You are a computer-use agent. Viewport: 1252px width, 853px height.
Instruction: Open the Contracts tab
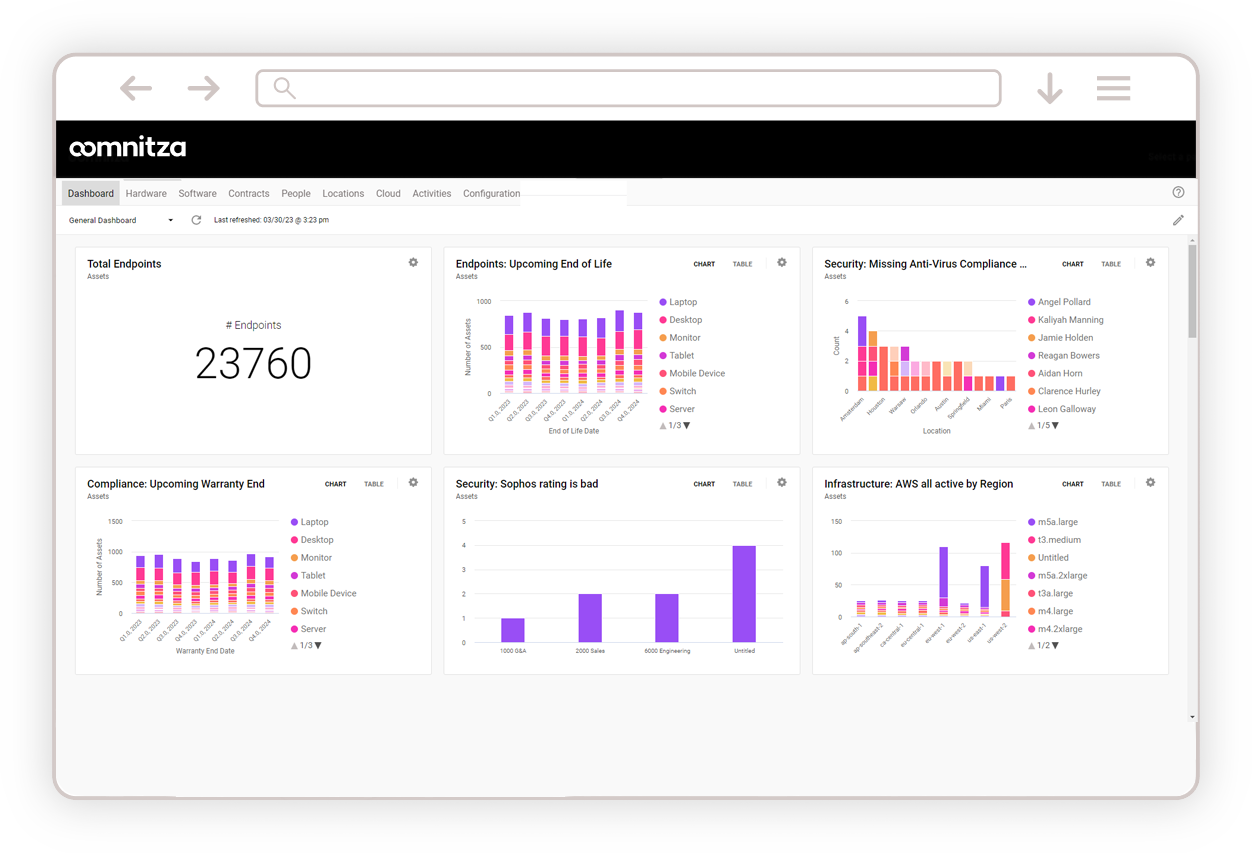point(248,193)
